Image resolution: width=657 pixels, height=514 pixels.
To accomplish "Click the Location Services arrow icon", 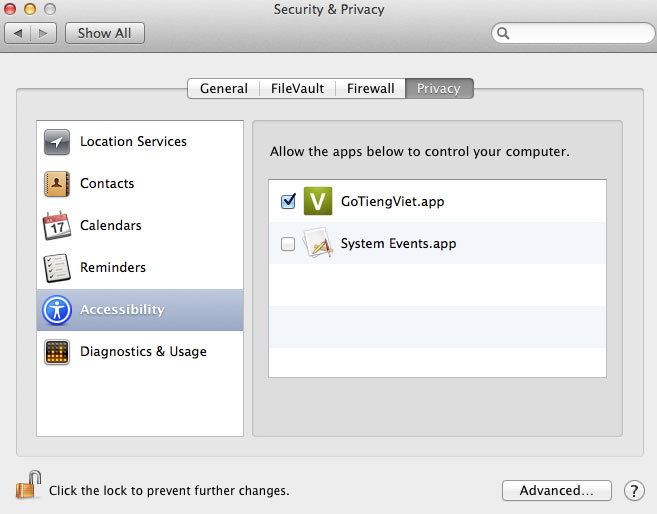I will 57,142.
